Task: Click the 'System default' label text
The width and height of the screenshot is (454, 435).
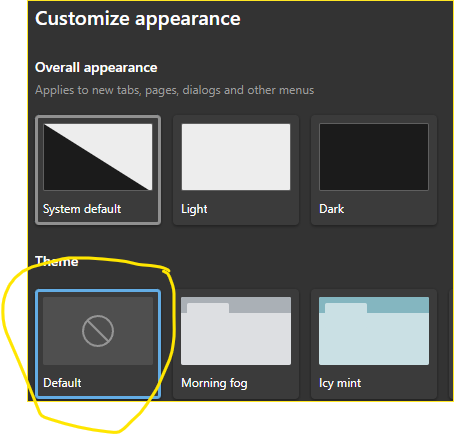Action: pyautogui.click(x=82, y=209)
